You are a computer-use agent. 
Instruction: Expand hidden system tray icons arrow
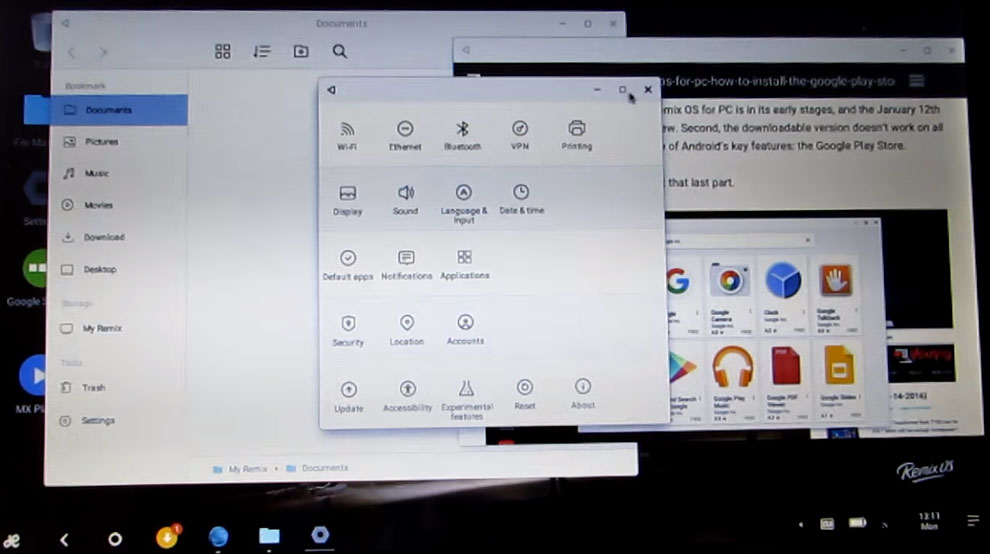coord(801,524)
